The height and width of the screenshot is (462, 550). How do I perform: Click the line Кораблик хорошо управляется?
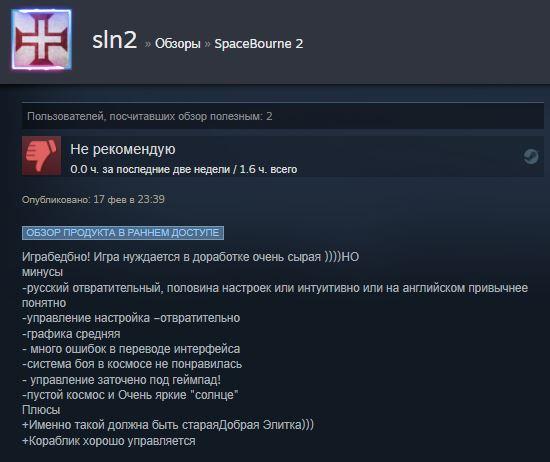click(x=109, y=441)
